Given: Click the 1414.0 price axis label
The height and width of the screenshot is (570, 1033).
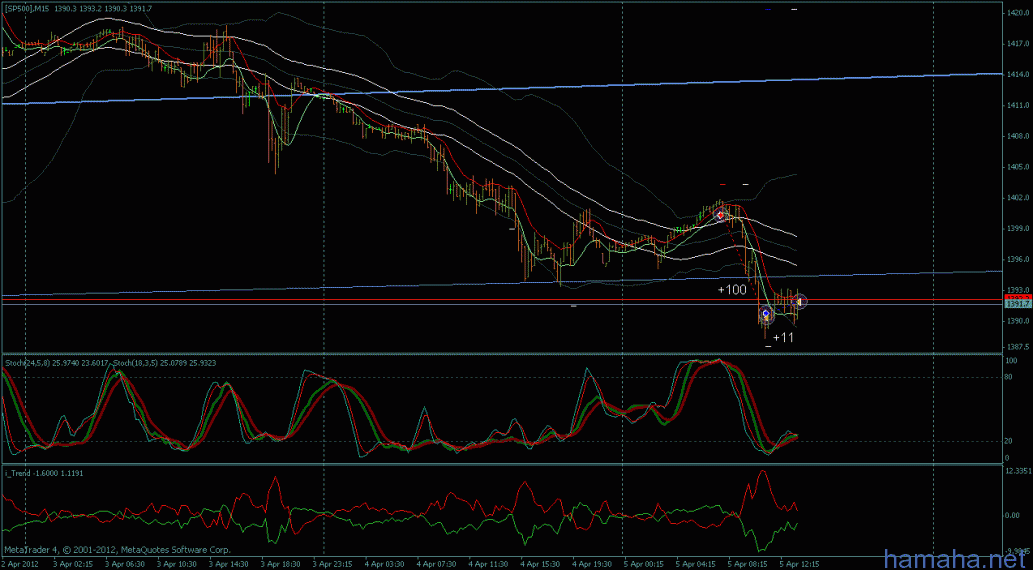Looking at the screenshot, I should [x=1017, y=75].
